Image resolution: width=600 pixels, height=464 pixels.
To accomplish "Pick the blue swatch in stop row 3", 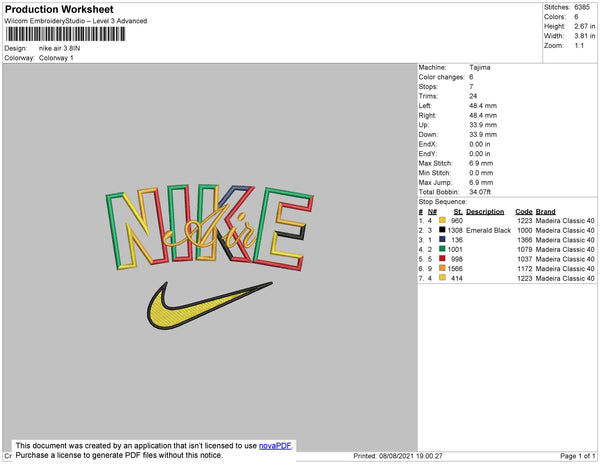I will pos(442,239).
